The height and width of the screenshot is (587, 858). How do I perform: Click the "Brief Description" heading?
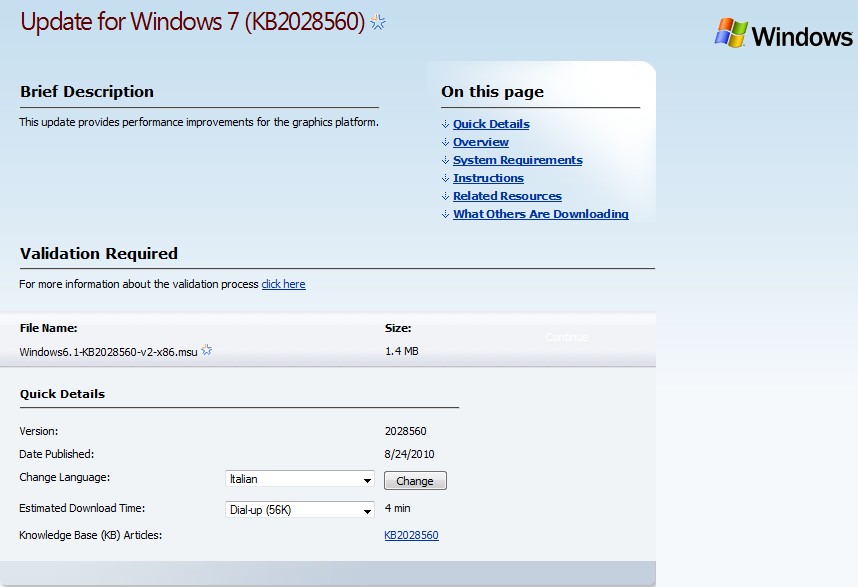click(87, 91)
